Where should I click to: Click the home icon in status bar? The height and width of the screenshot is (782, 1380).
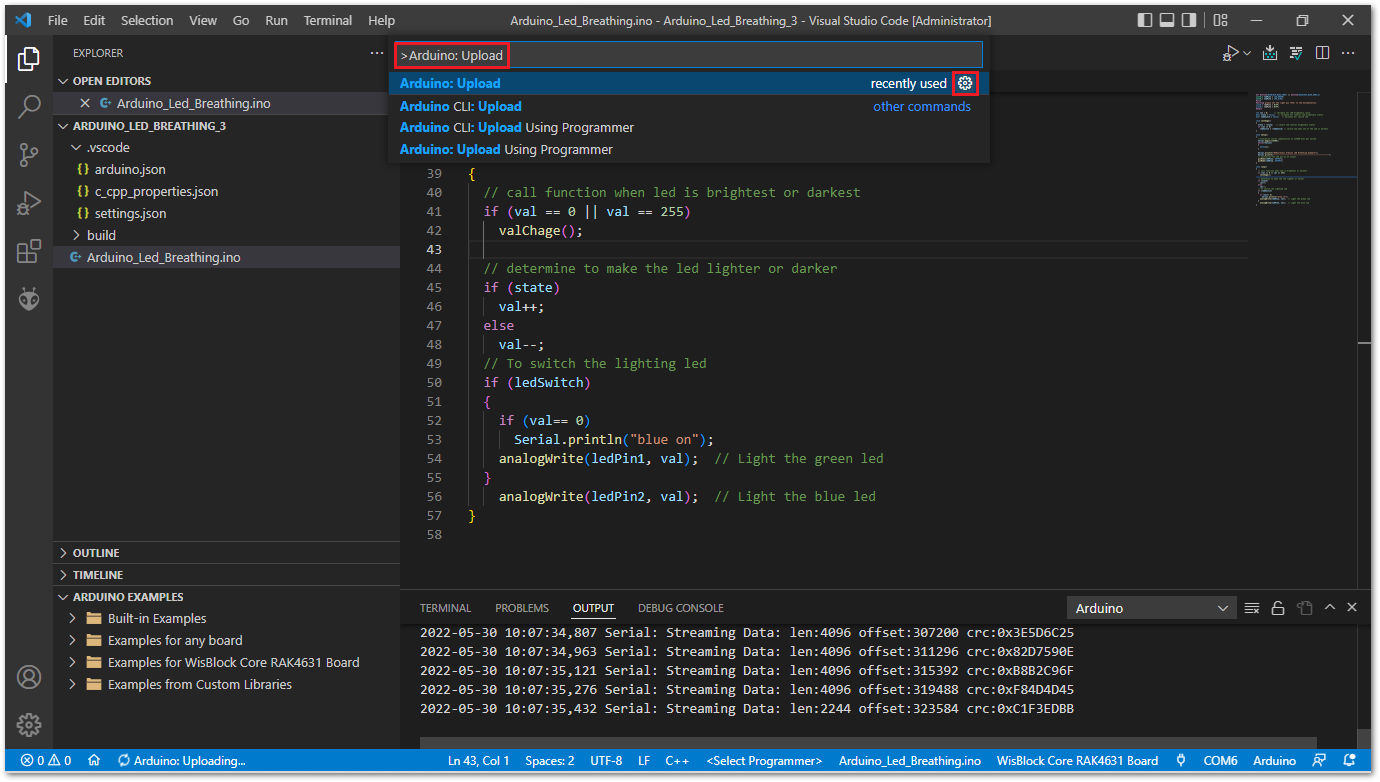pyautogui.click(x=94, y=761)
